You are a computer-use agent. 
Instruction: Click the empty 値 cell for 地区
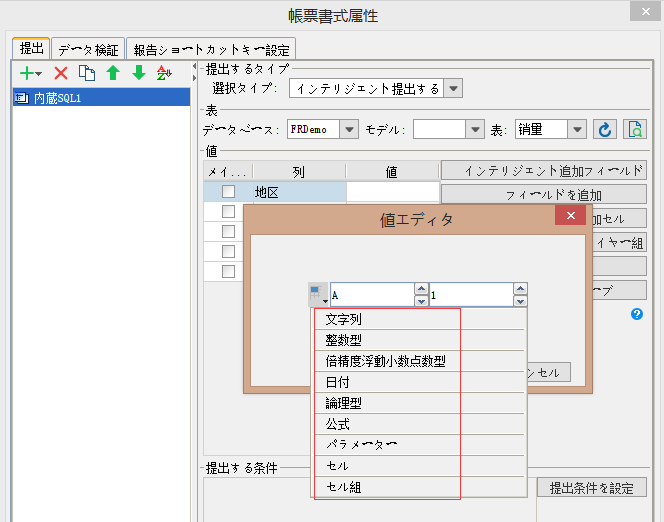[x=393, y=192]
